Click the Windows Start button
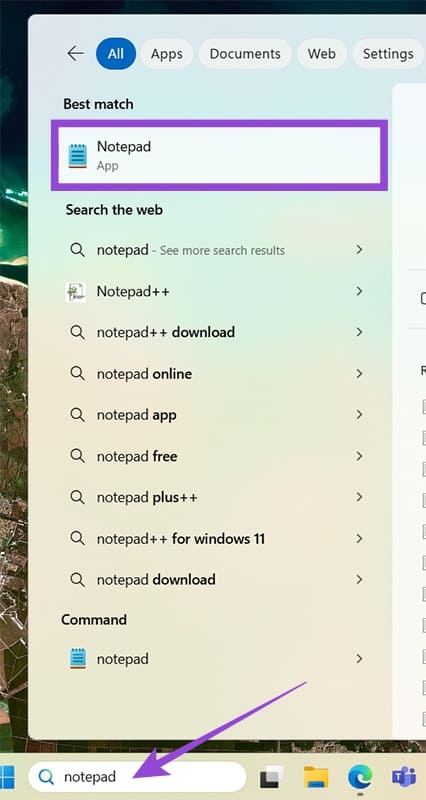 pyautogui.click(x=7, y=777)
